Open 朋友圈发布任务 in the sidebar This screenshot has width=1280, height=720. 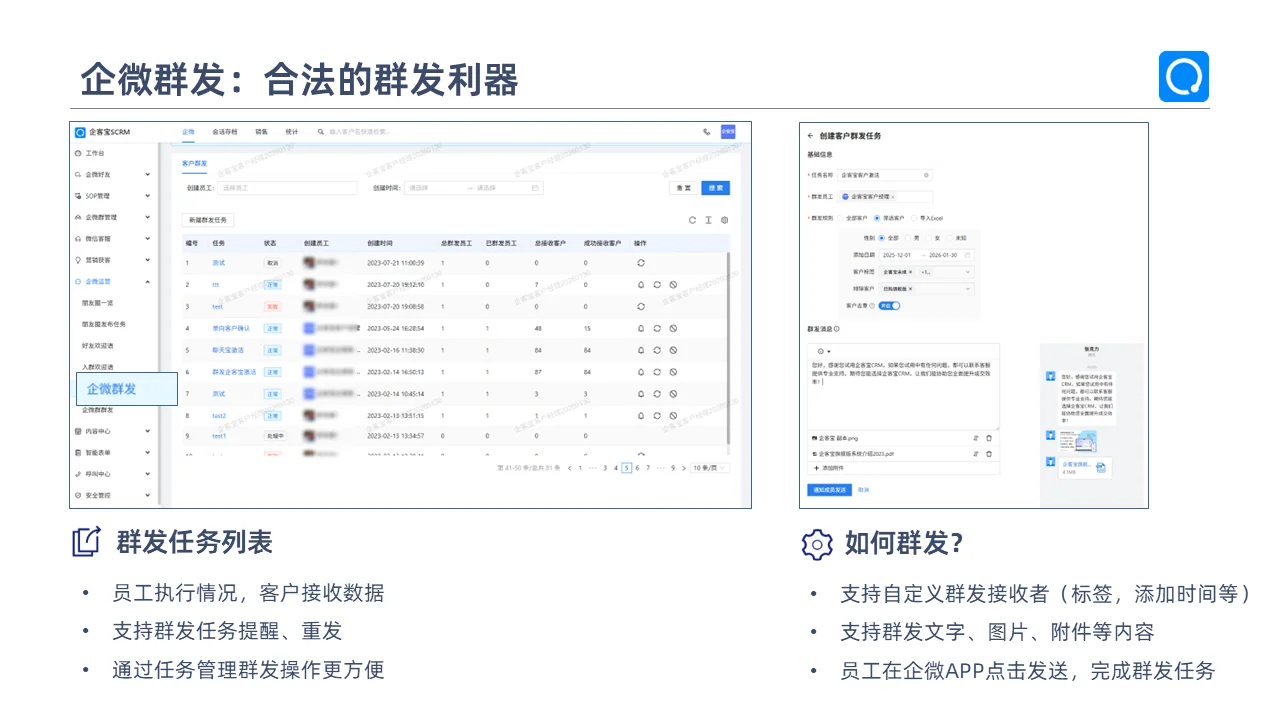pos(104,324)
